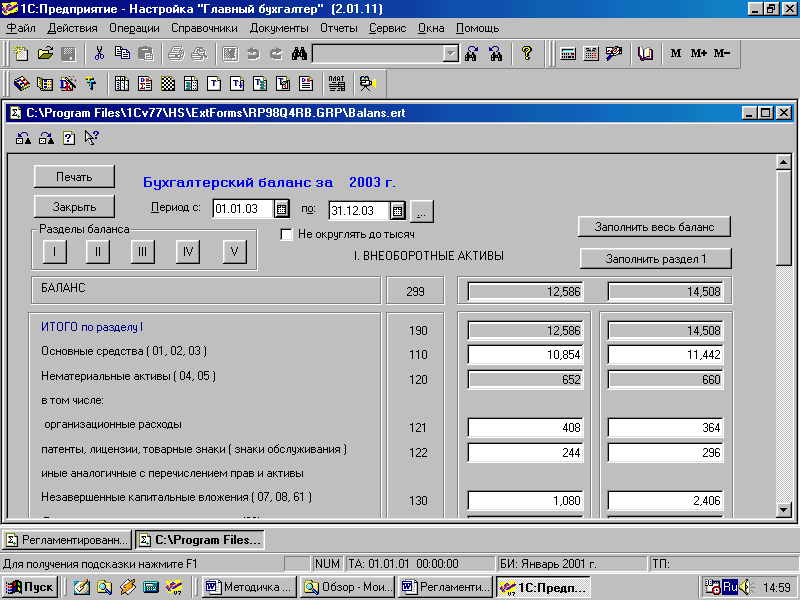This screenshot has width=800, height=600.
Task: Click 'ИТОГО по разделу I' label
Action: (92, 327)
